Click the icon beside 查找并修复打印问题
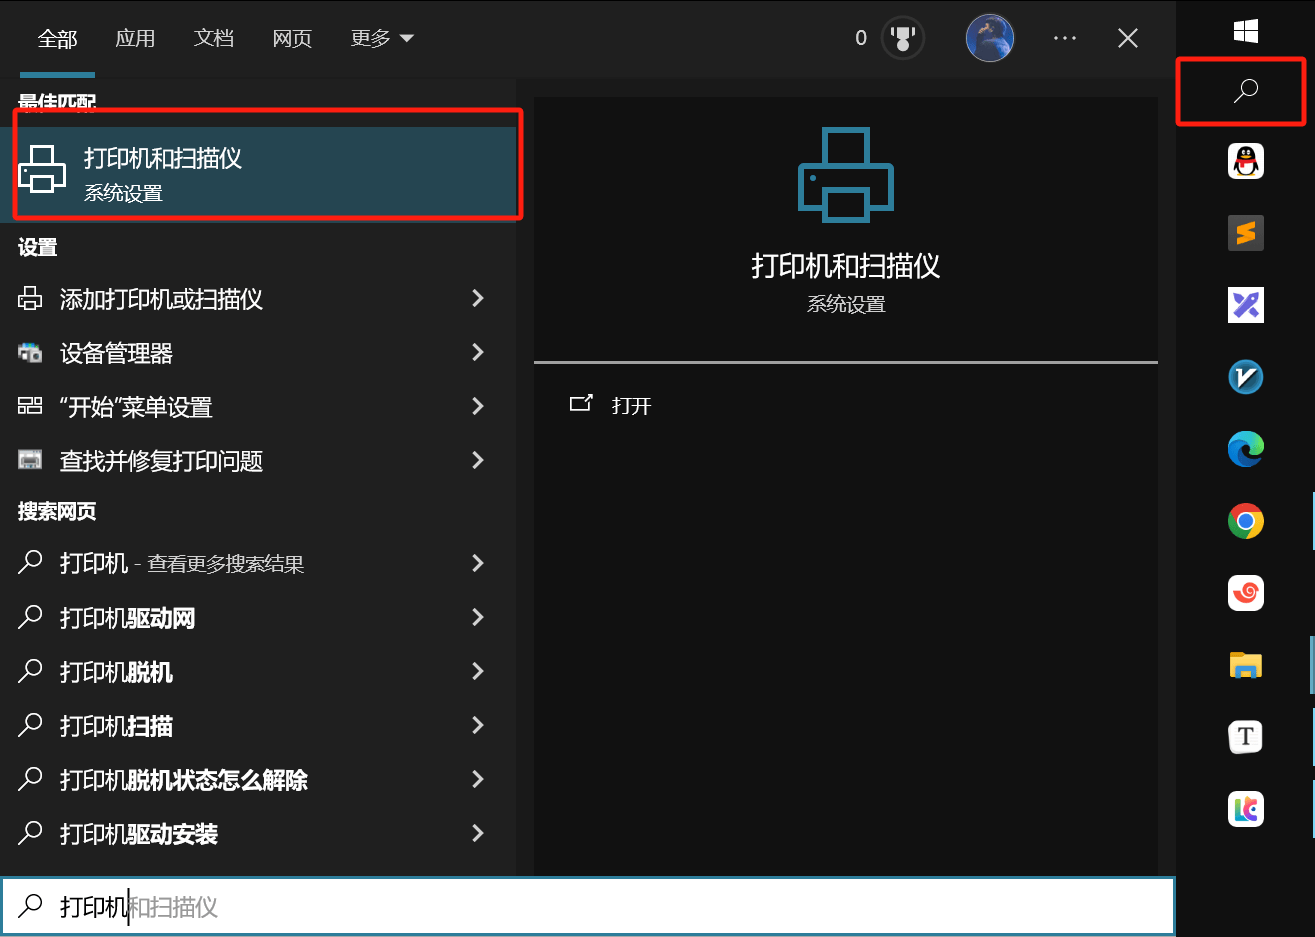Image resolution: width=1315 pixels, height=937 pixels. tap(30, 460)
